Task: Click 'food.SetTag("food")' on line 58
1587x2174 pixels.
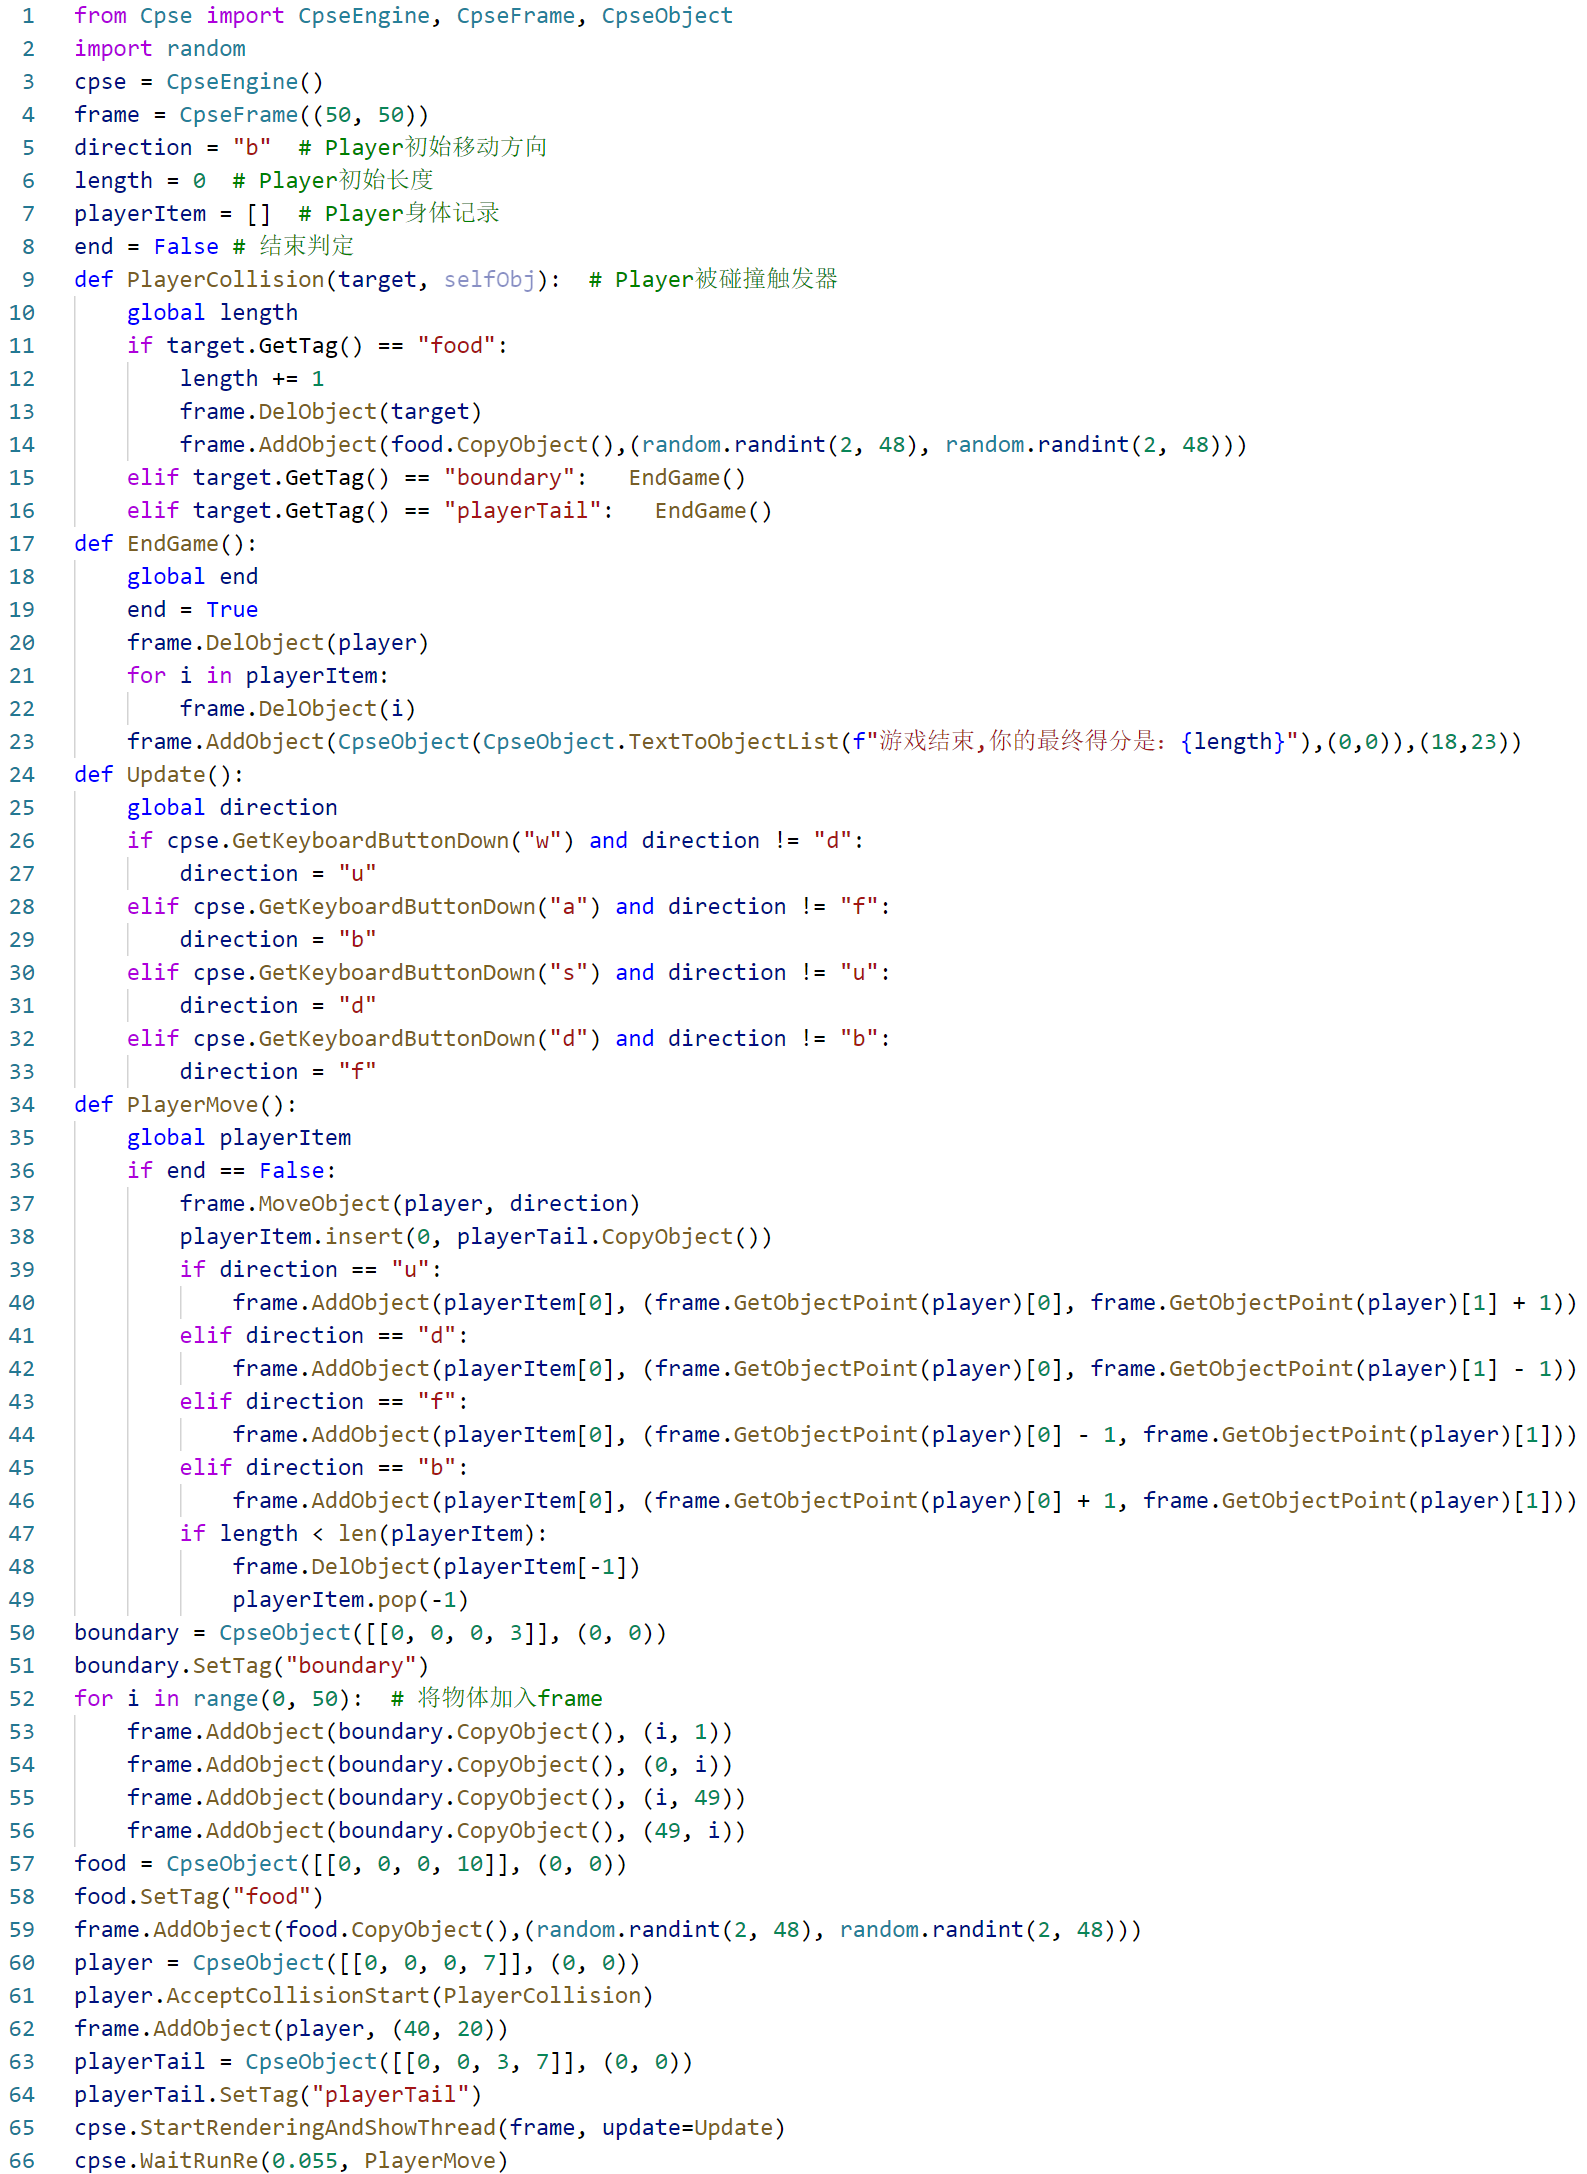Action: coord(199,1897)
